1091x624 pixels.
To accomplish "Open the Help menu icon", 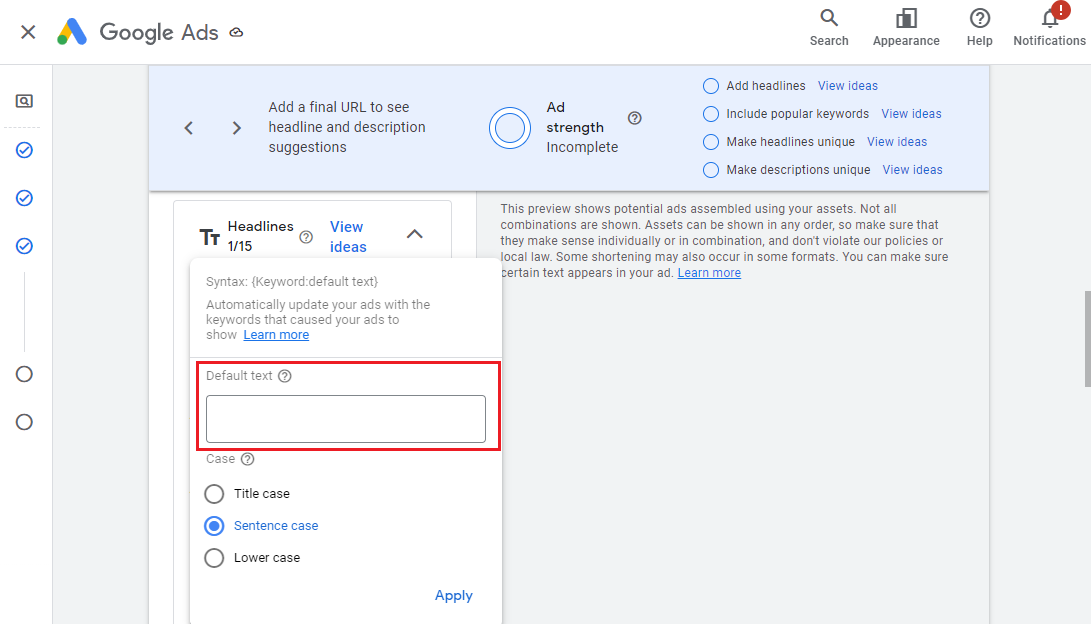I will point(979,27).
